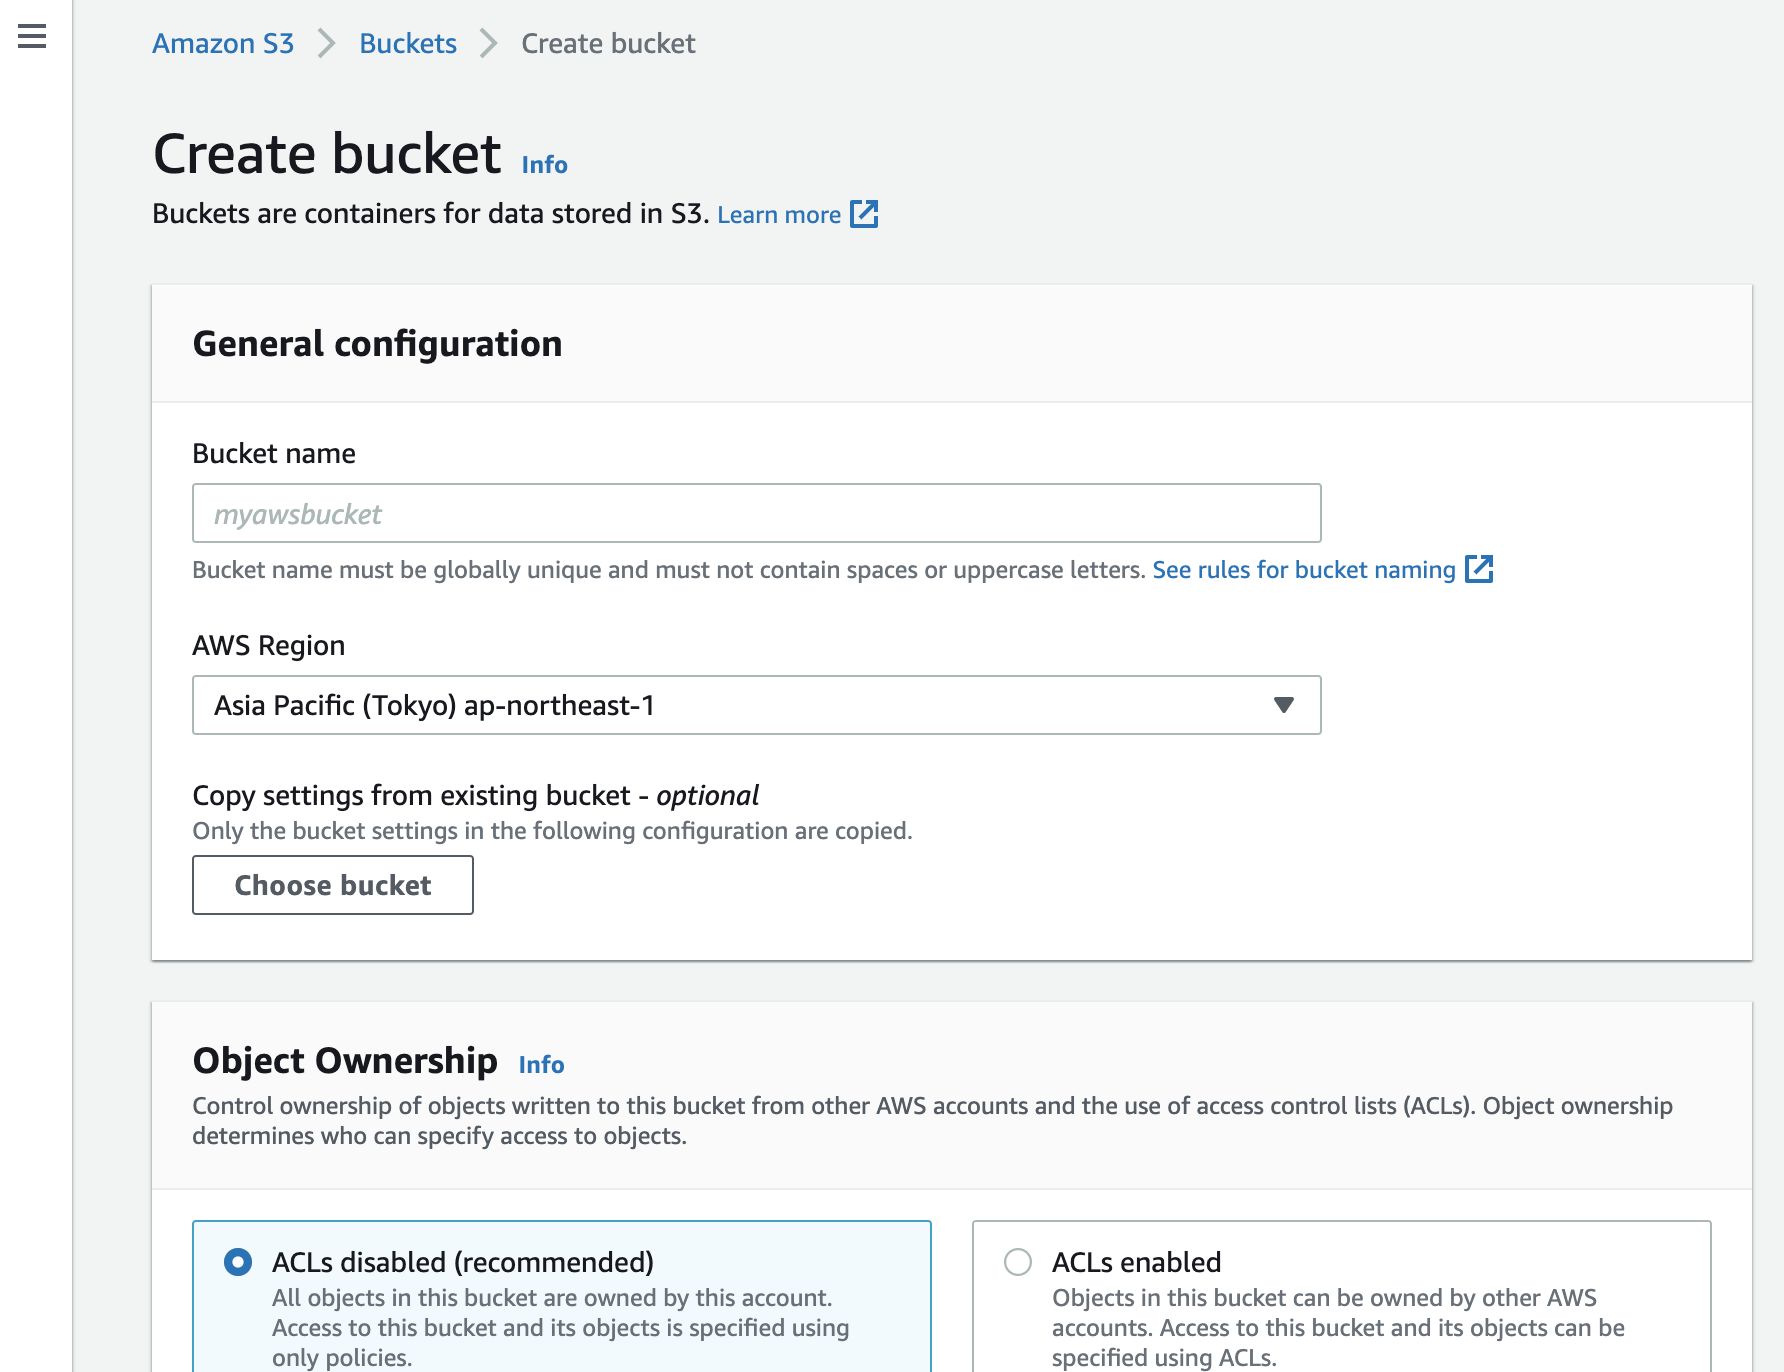Go to Buckets using the breadcrumb

pos(407,43)
